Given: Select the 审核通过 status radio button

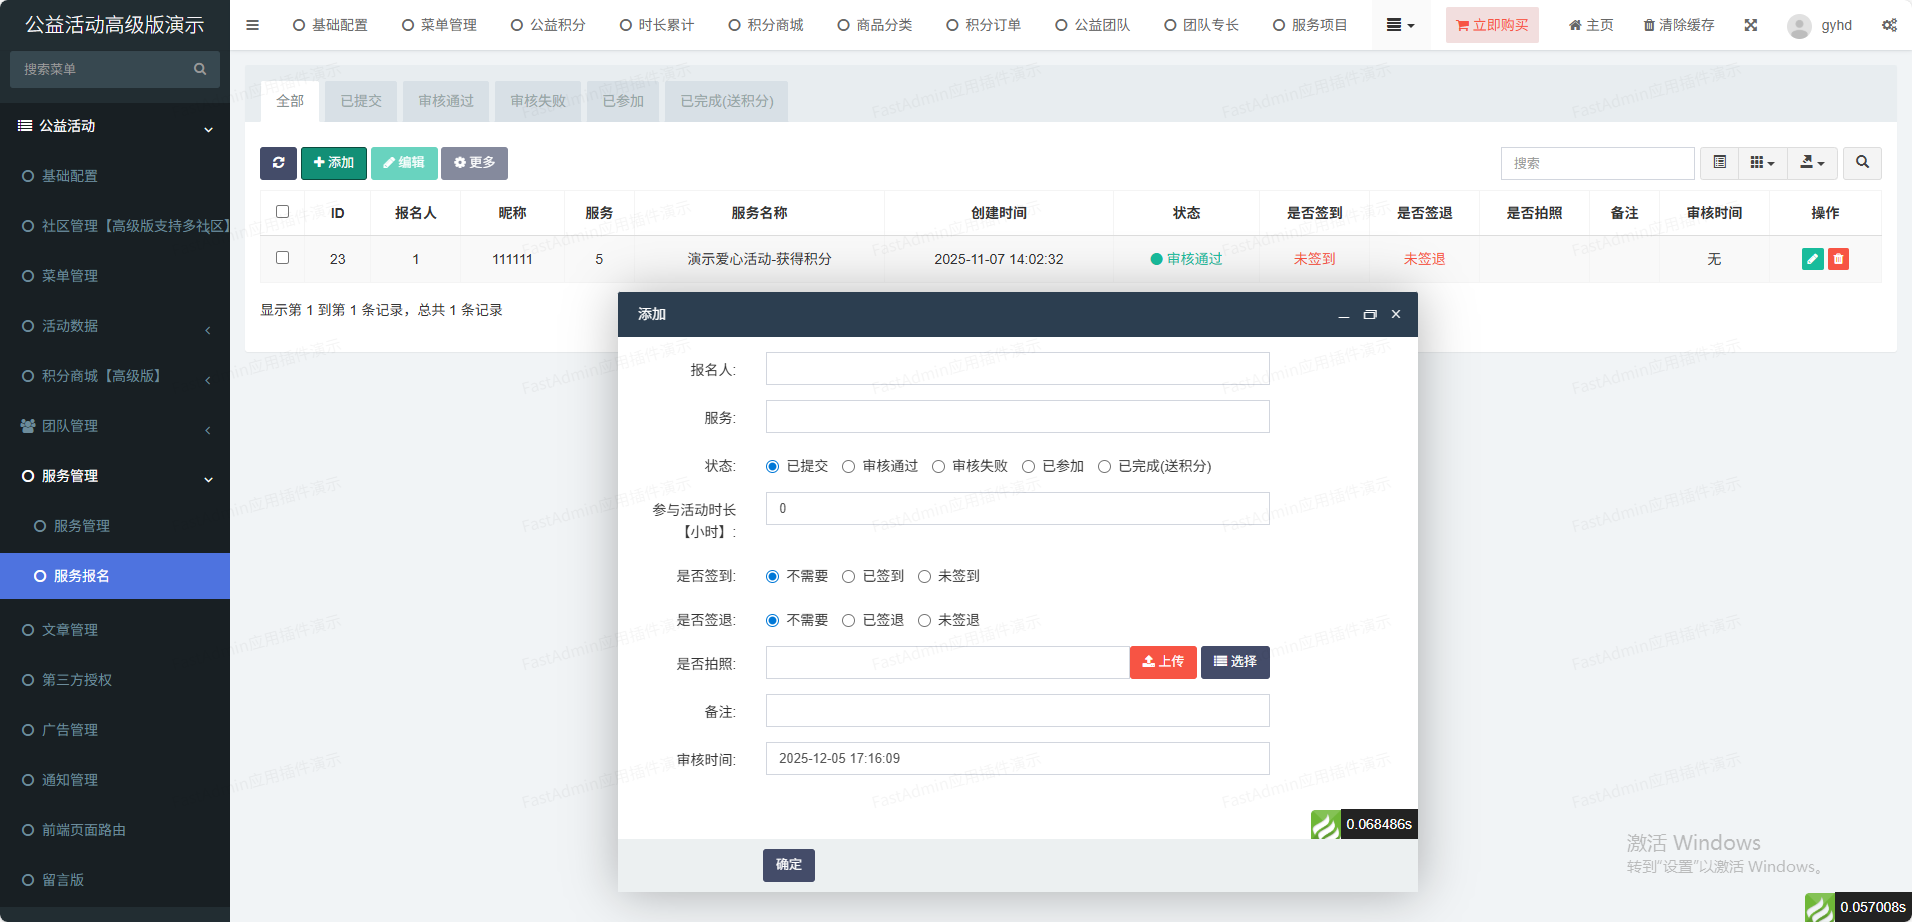Looking at the screenshot, I should pyautogui.click(x=849, y=467).
